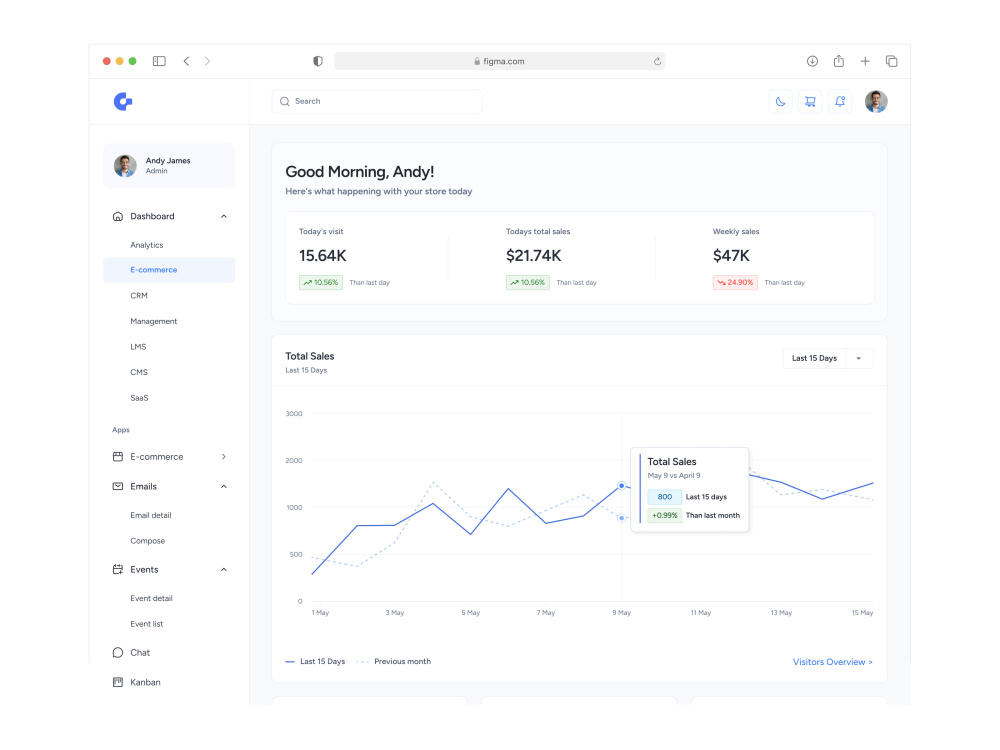
Task: Open CRM dashboard item
Action: (x=139, y=296)
